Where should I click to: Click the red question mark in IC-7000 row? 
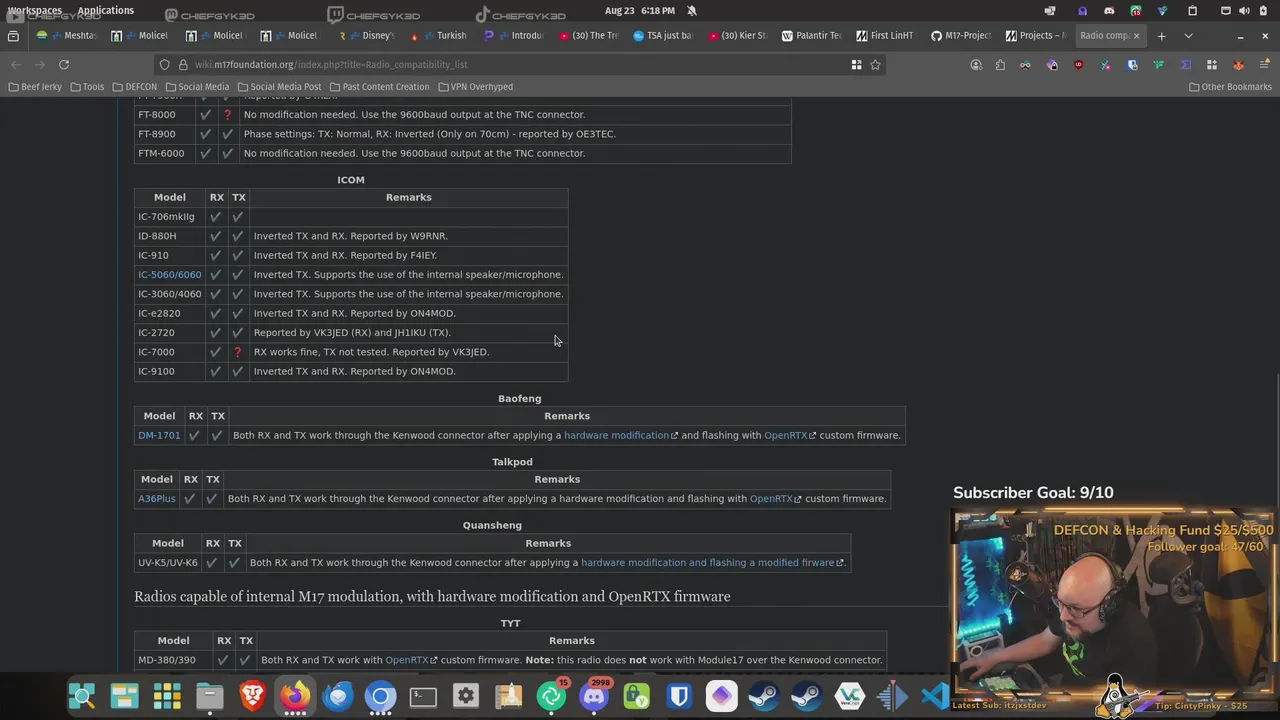coord(237,352)
